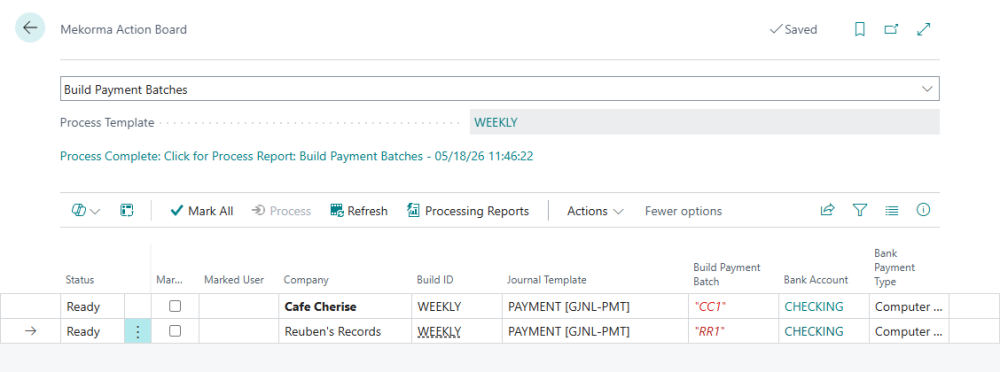The image size is (1000, 372).
Task: Refresh the action board list
Action: 359,211
